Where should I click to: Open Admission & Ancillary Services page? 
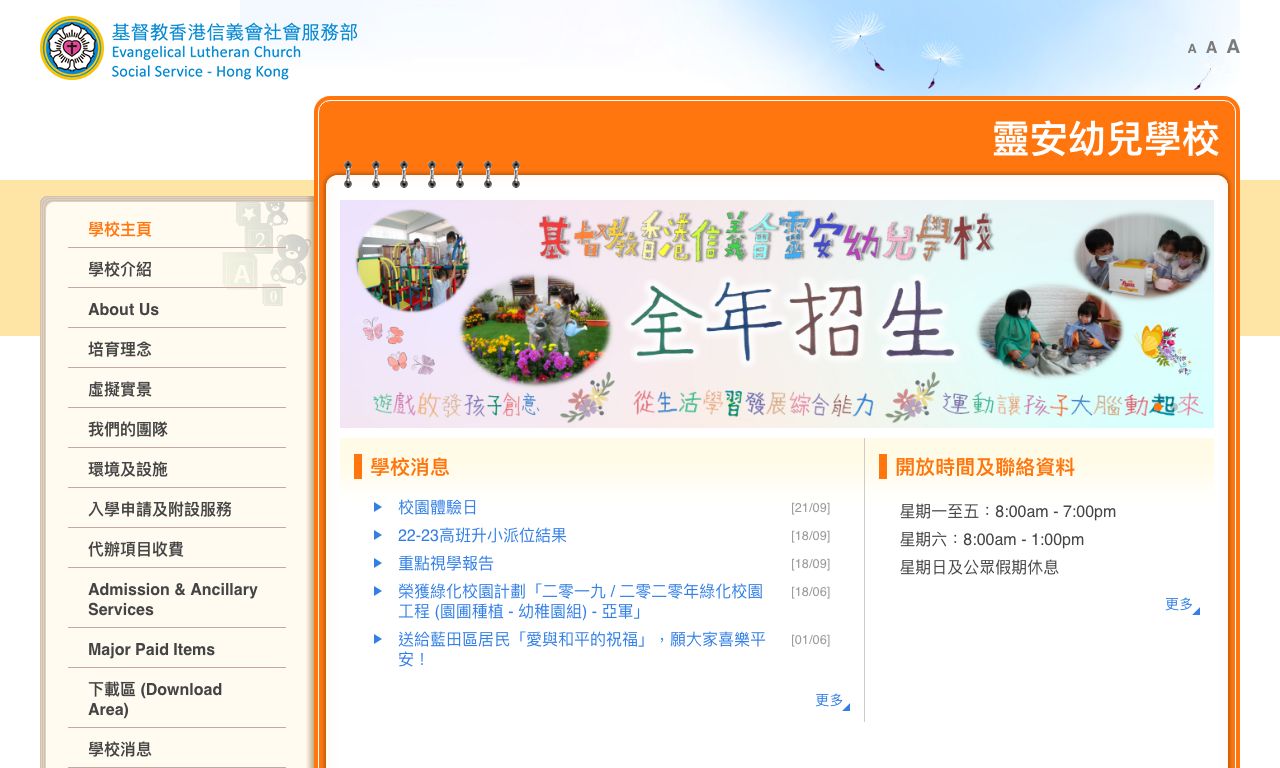[x=173, y=599]
